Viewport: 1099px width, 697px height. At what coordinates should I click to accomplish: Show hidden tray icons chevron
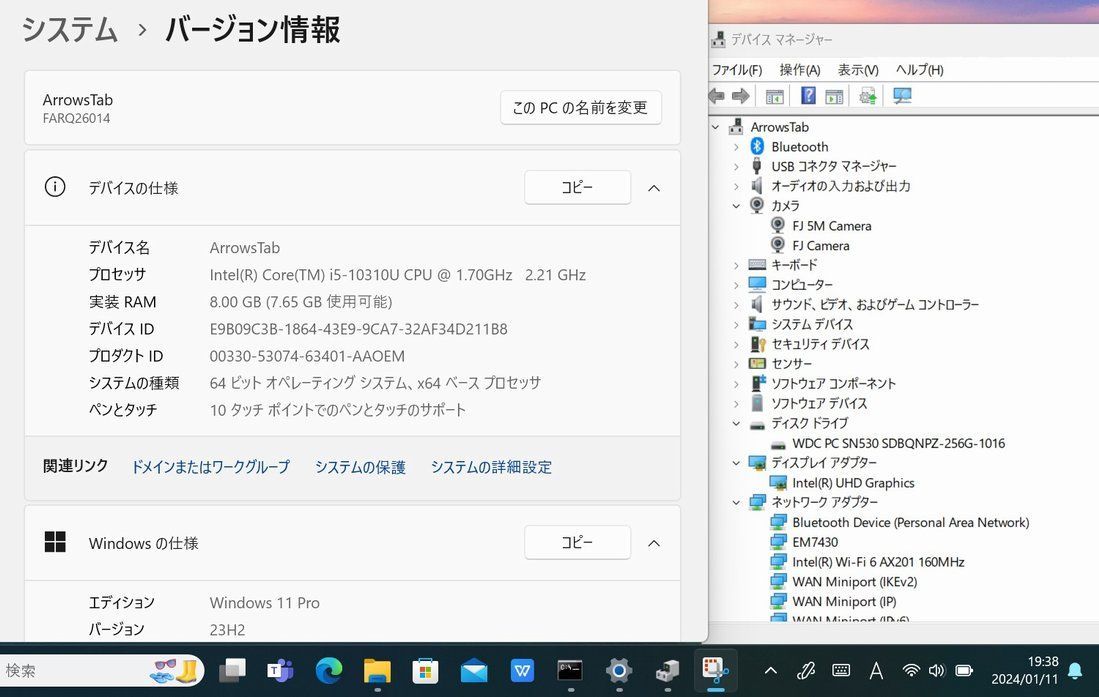pyautogui.click(x=770, y=670)
